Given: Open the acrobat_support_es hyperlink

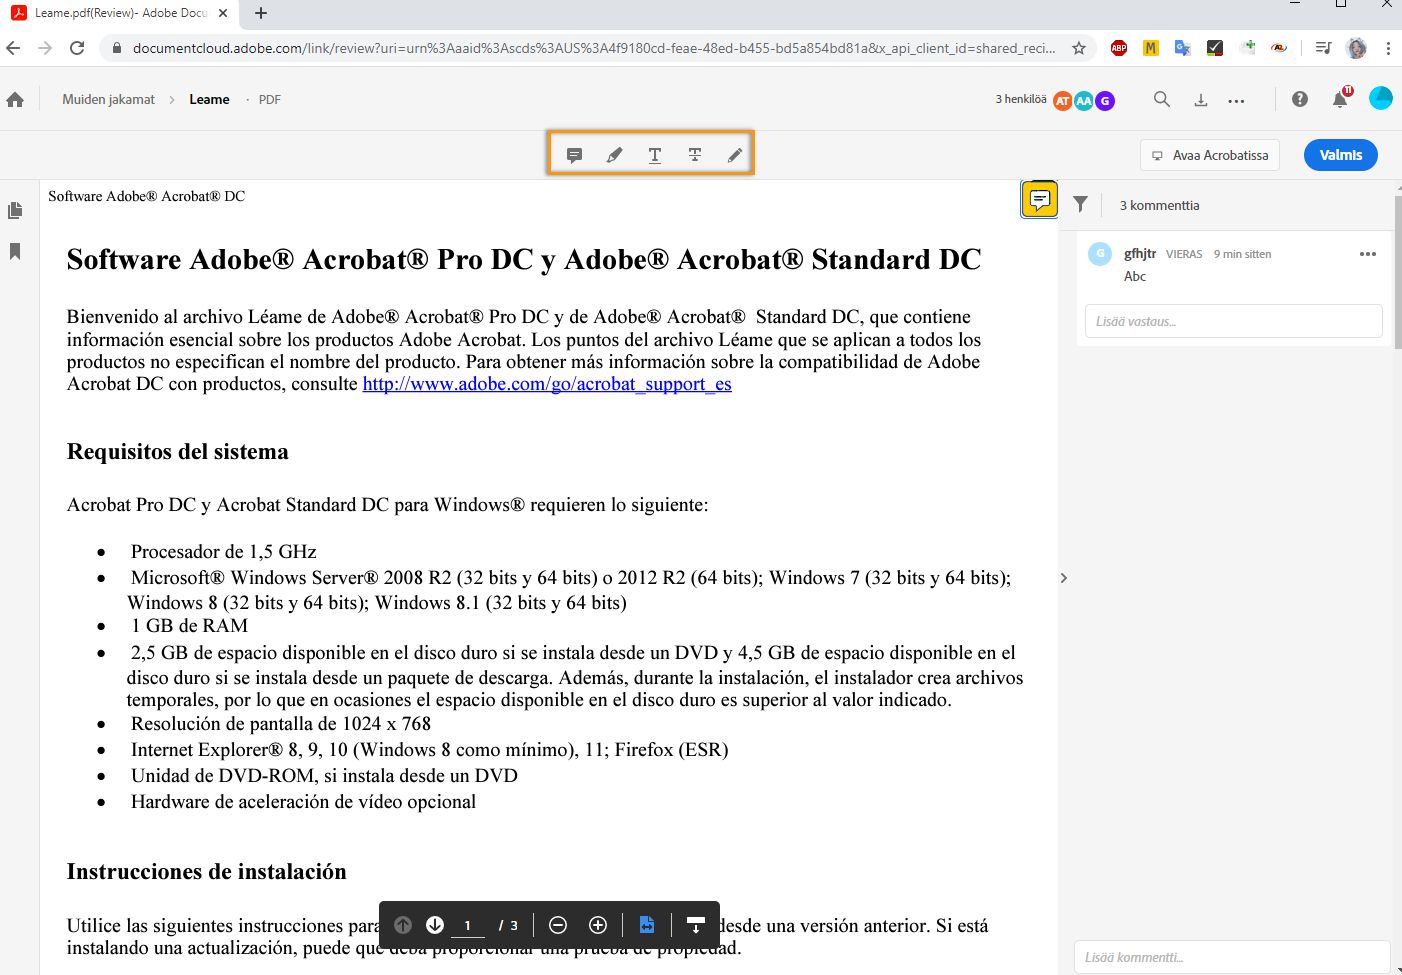Looking at the screenshot, I should point(547,384).
